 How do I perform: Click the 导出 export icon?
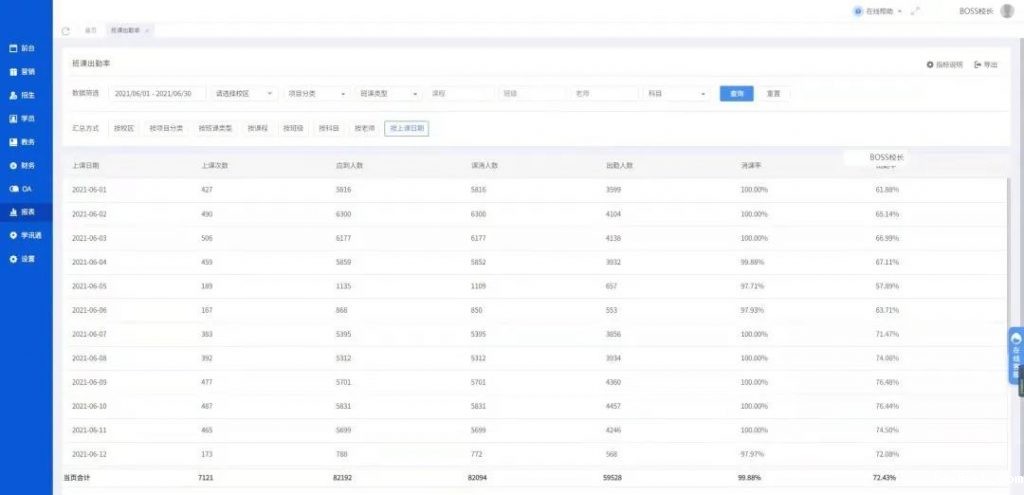click(x=985, y=64)
